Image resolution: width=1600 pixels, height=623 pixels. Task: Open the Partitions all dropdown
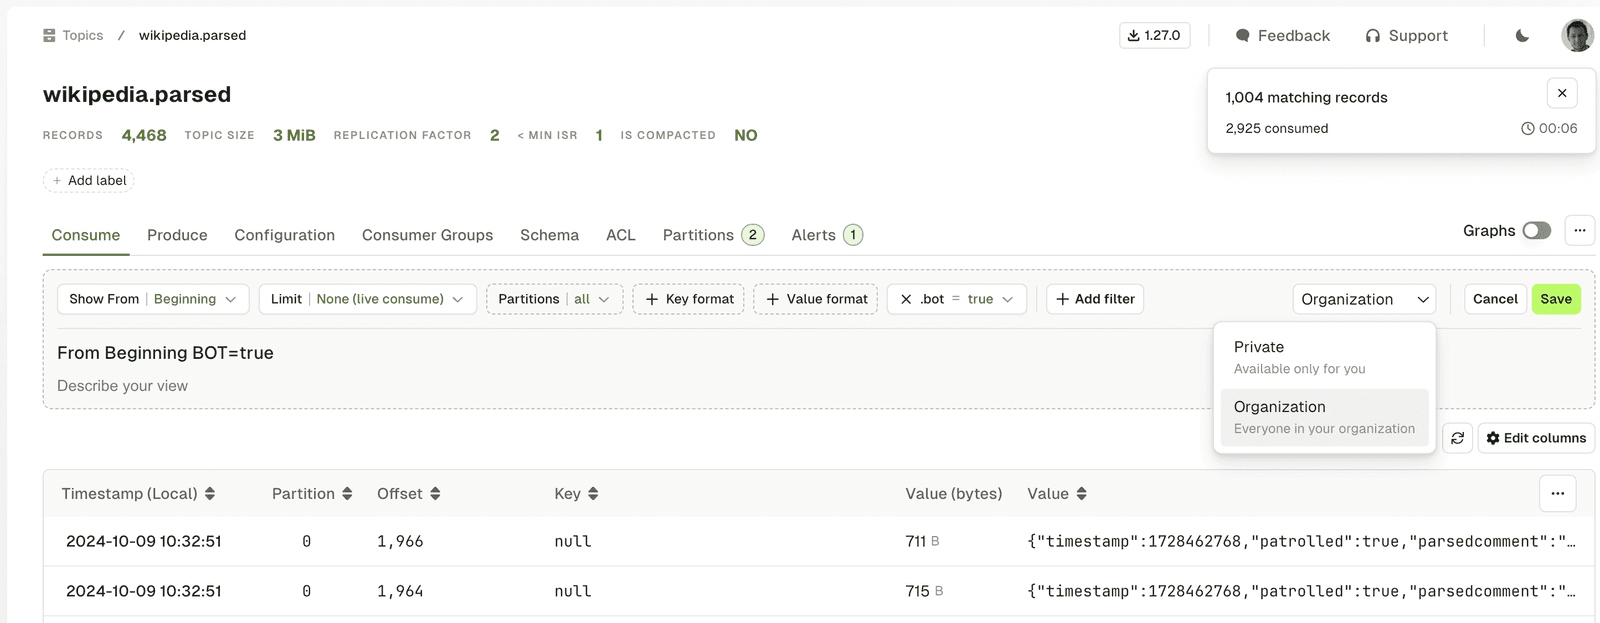tap(554, 299)
